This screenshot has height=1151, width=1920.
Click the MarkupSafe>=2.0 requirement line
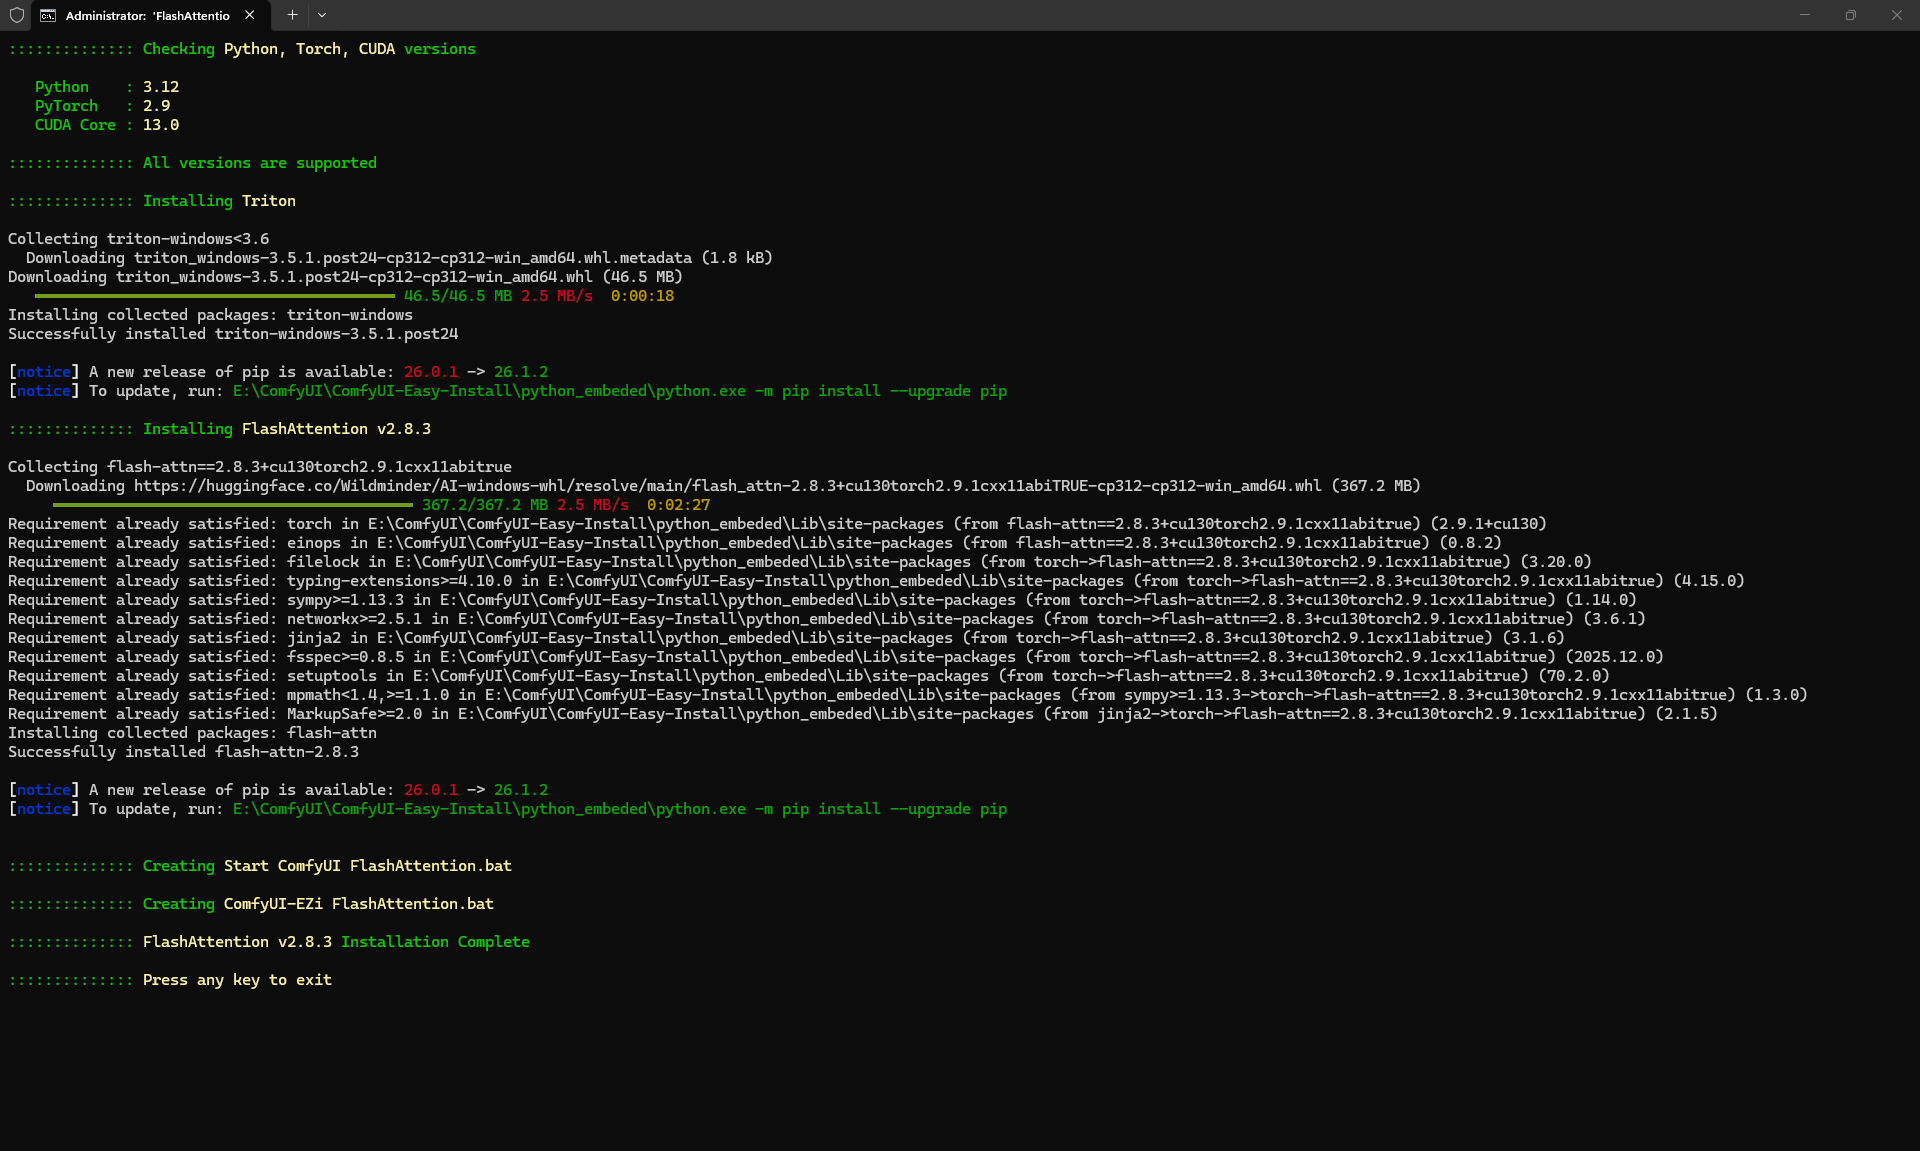point(863,714)
